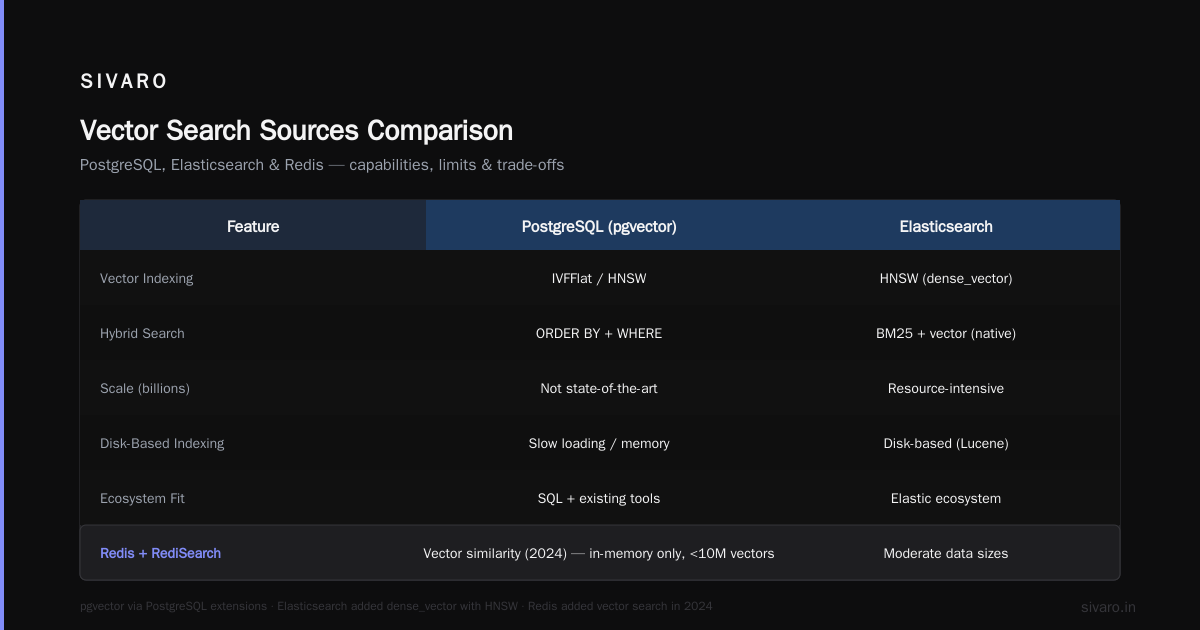This screenshot has height=630, width=1200.
Task: Click the SIVARO brand name
Action: tap(124, 82)
